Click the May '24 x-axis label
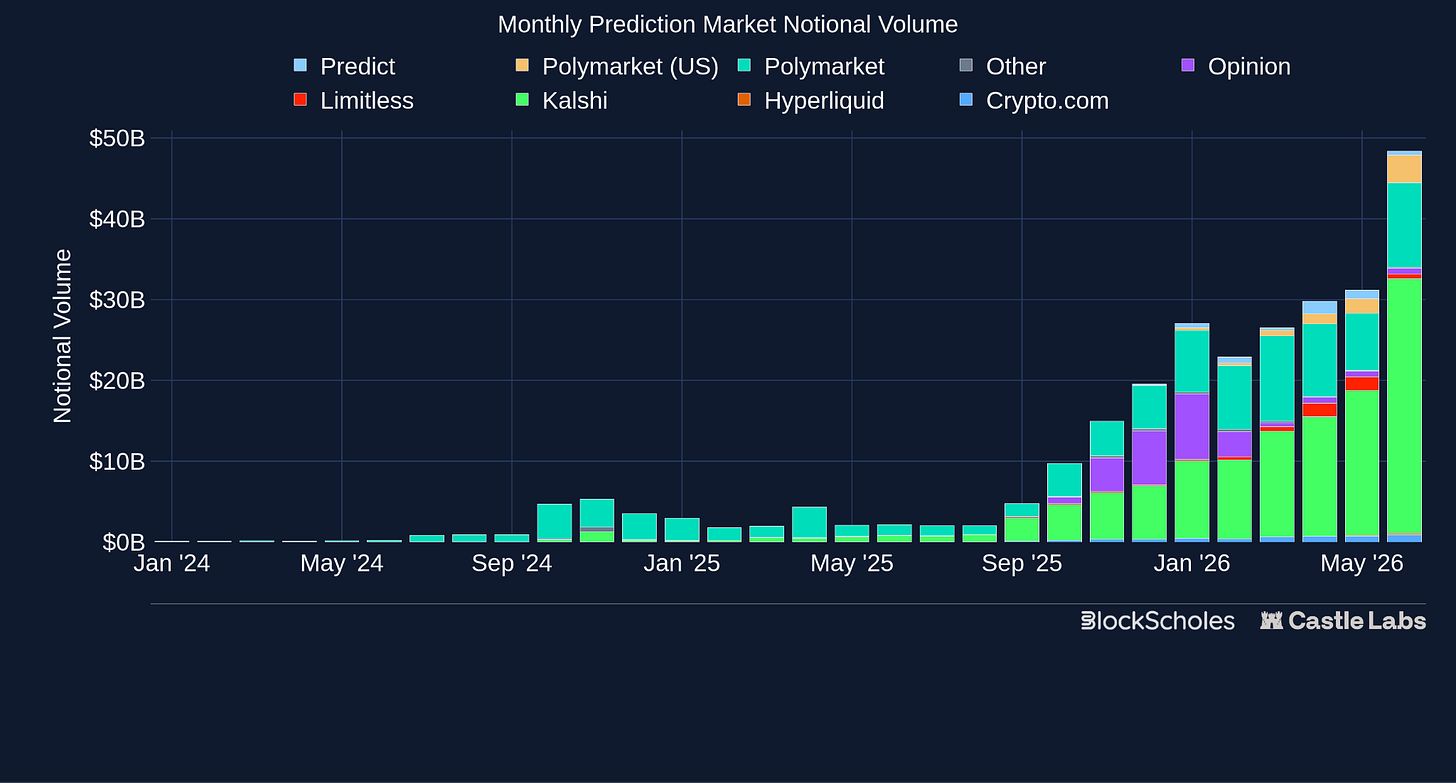1456x783 pixels. (x=342, y=564)
